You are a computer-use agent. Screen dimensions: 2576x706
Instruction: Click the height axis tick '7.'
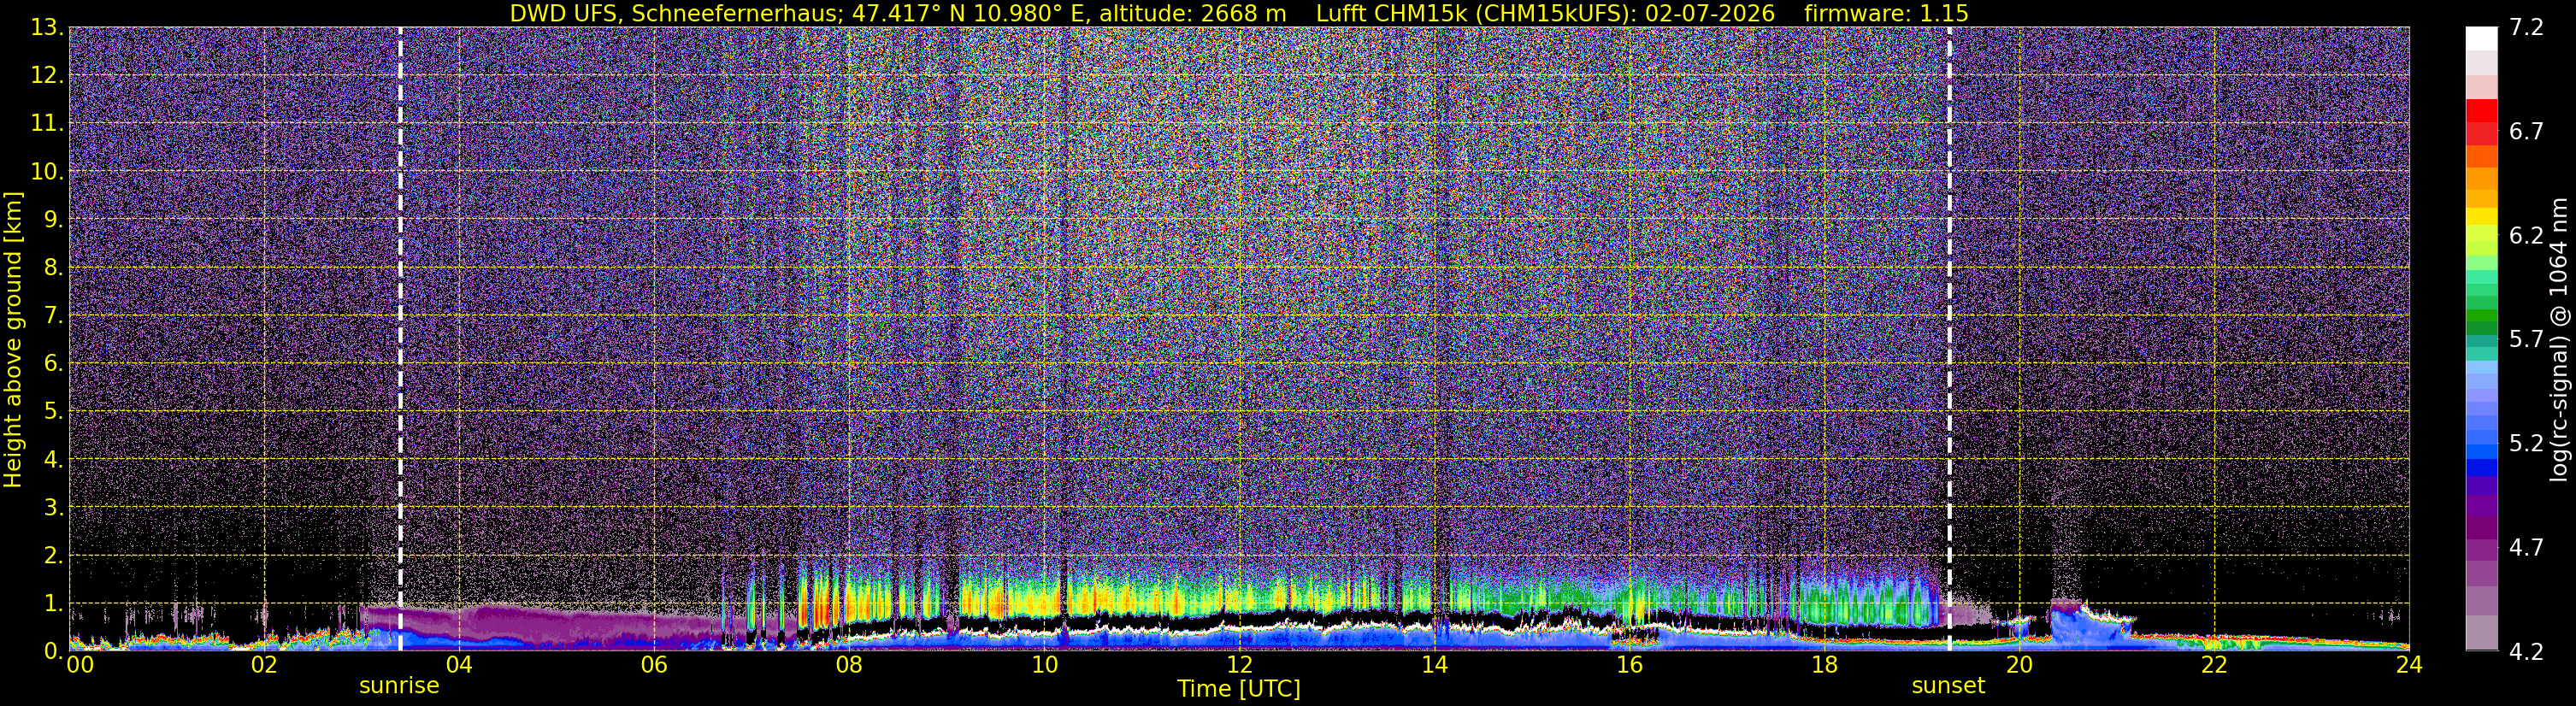(x=54, y=316)
